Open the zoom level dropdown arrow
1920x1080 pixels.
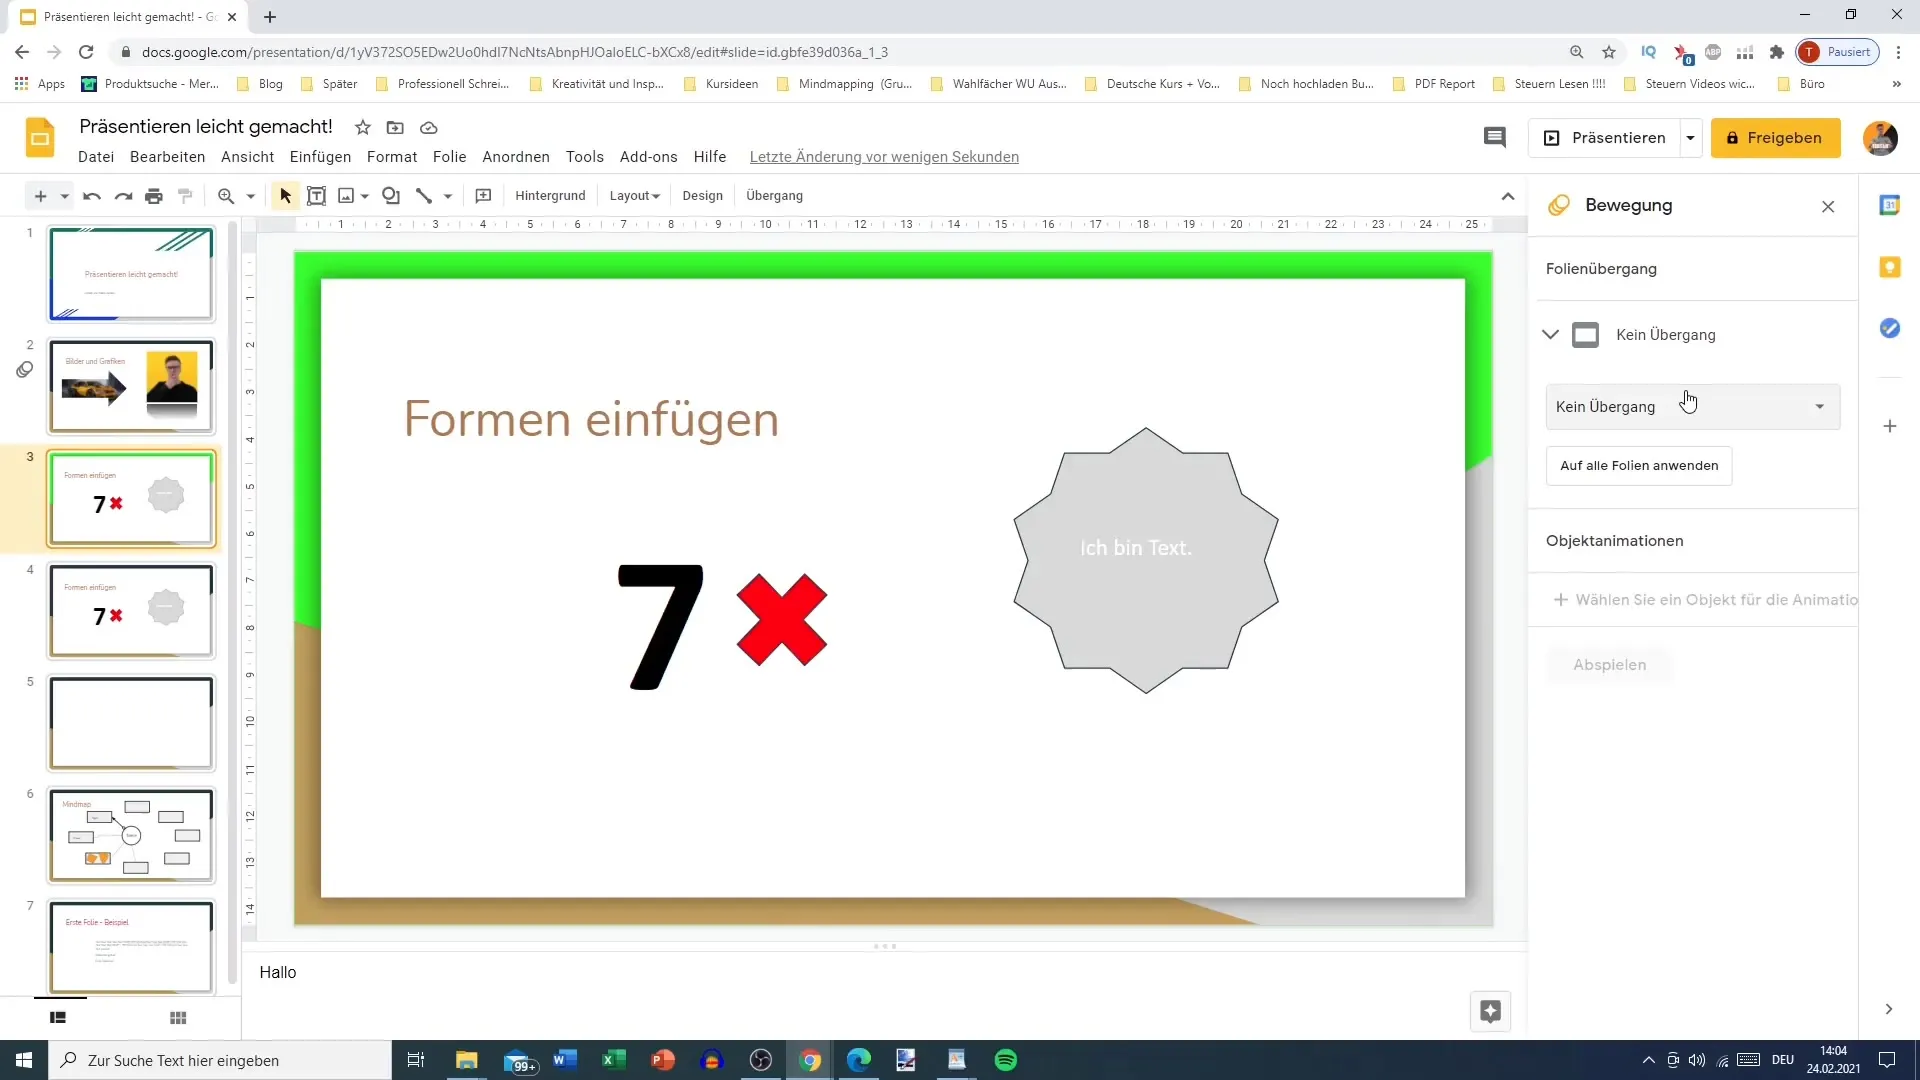251,196
